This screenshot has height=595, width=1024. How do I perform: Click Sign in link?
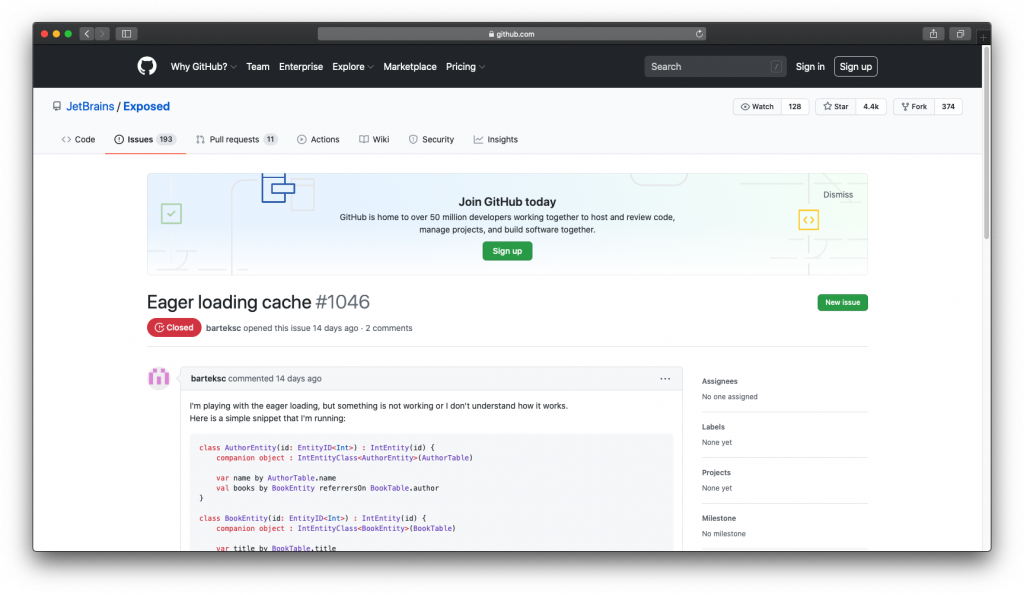pyautogui.click(x=810, y=67)
